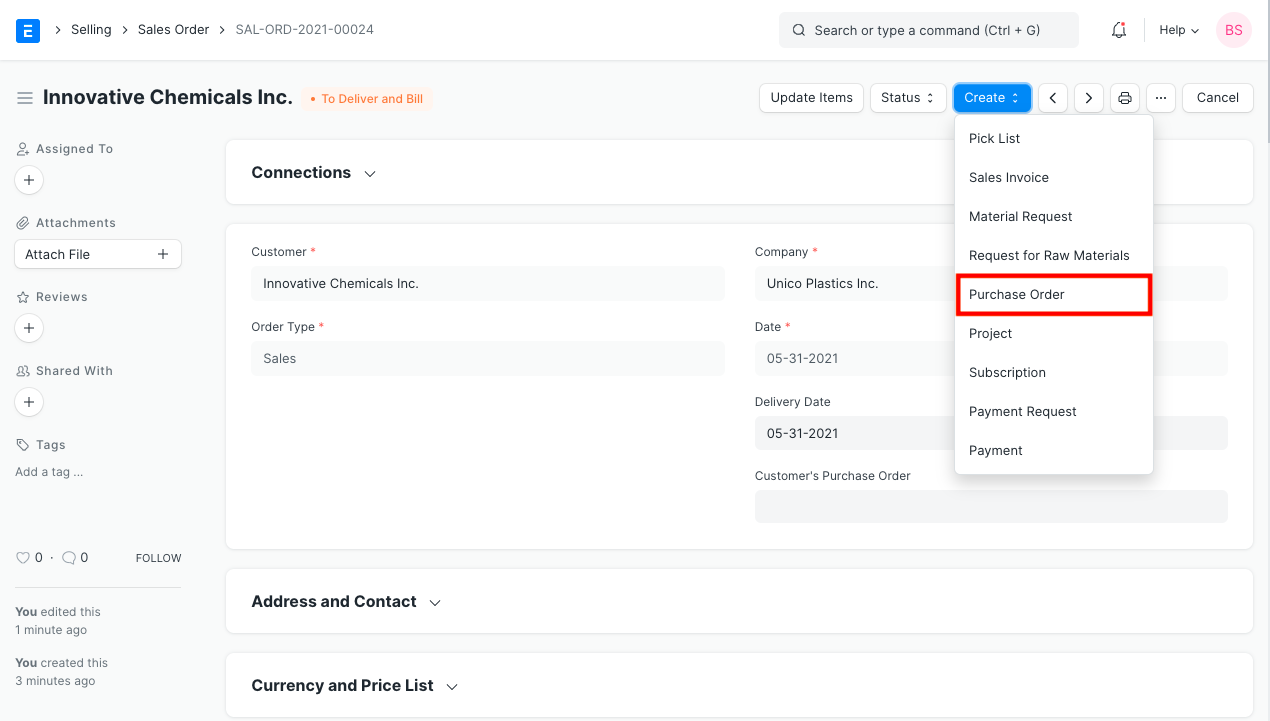Navigate to Selling via the breadcrumb
Image resolution: width=1270 pixels, height=721 pixels.
click(90, 29)
